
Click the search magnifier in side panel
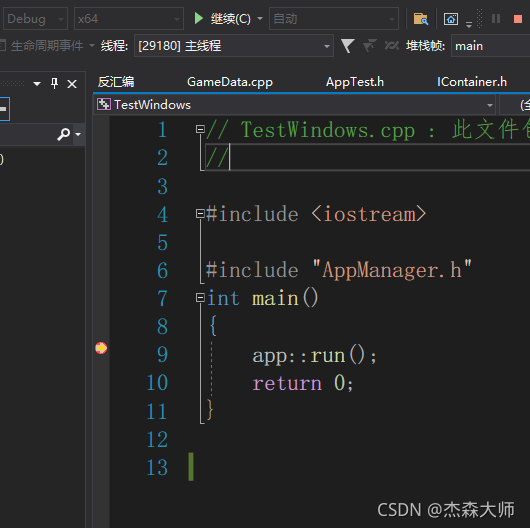tap(63, 134)
